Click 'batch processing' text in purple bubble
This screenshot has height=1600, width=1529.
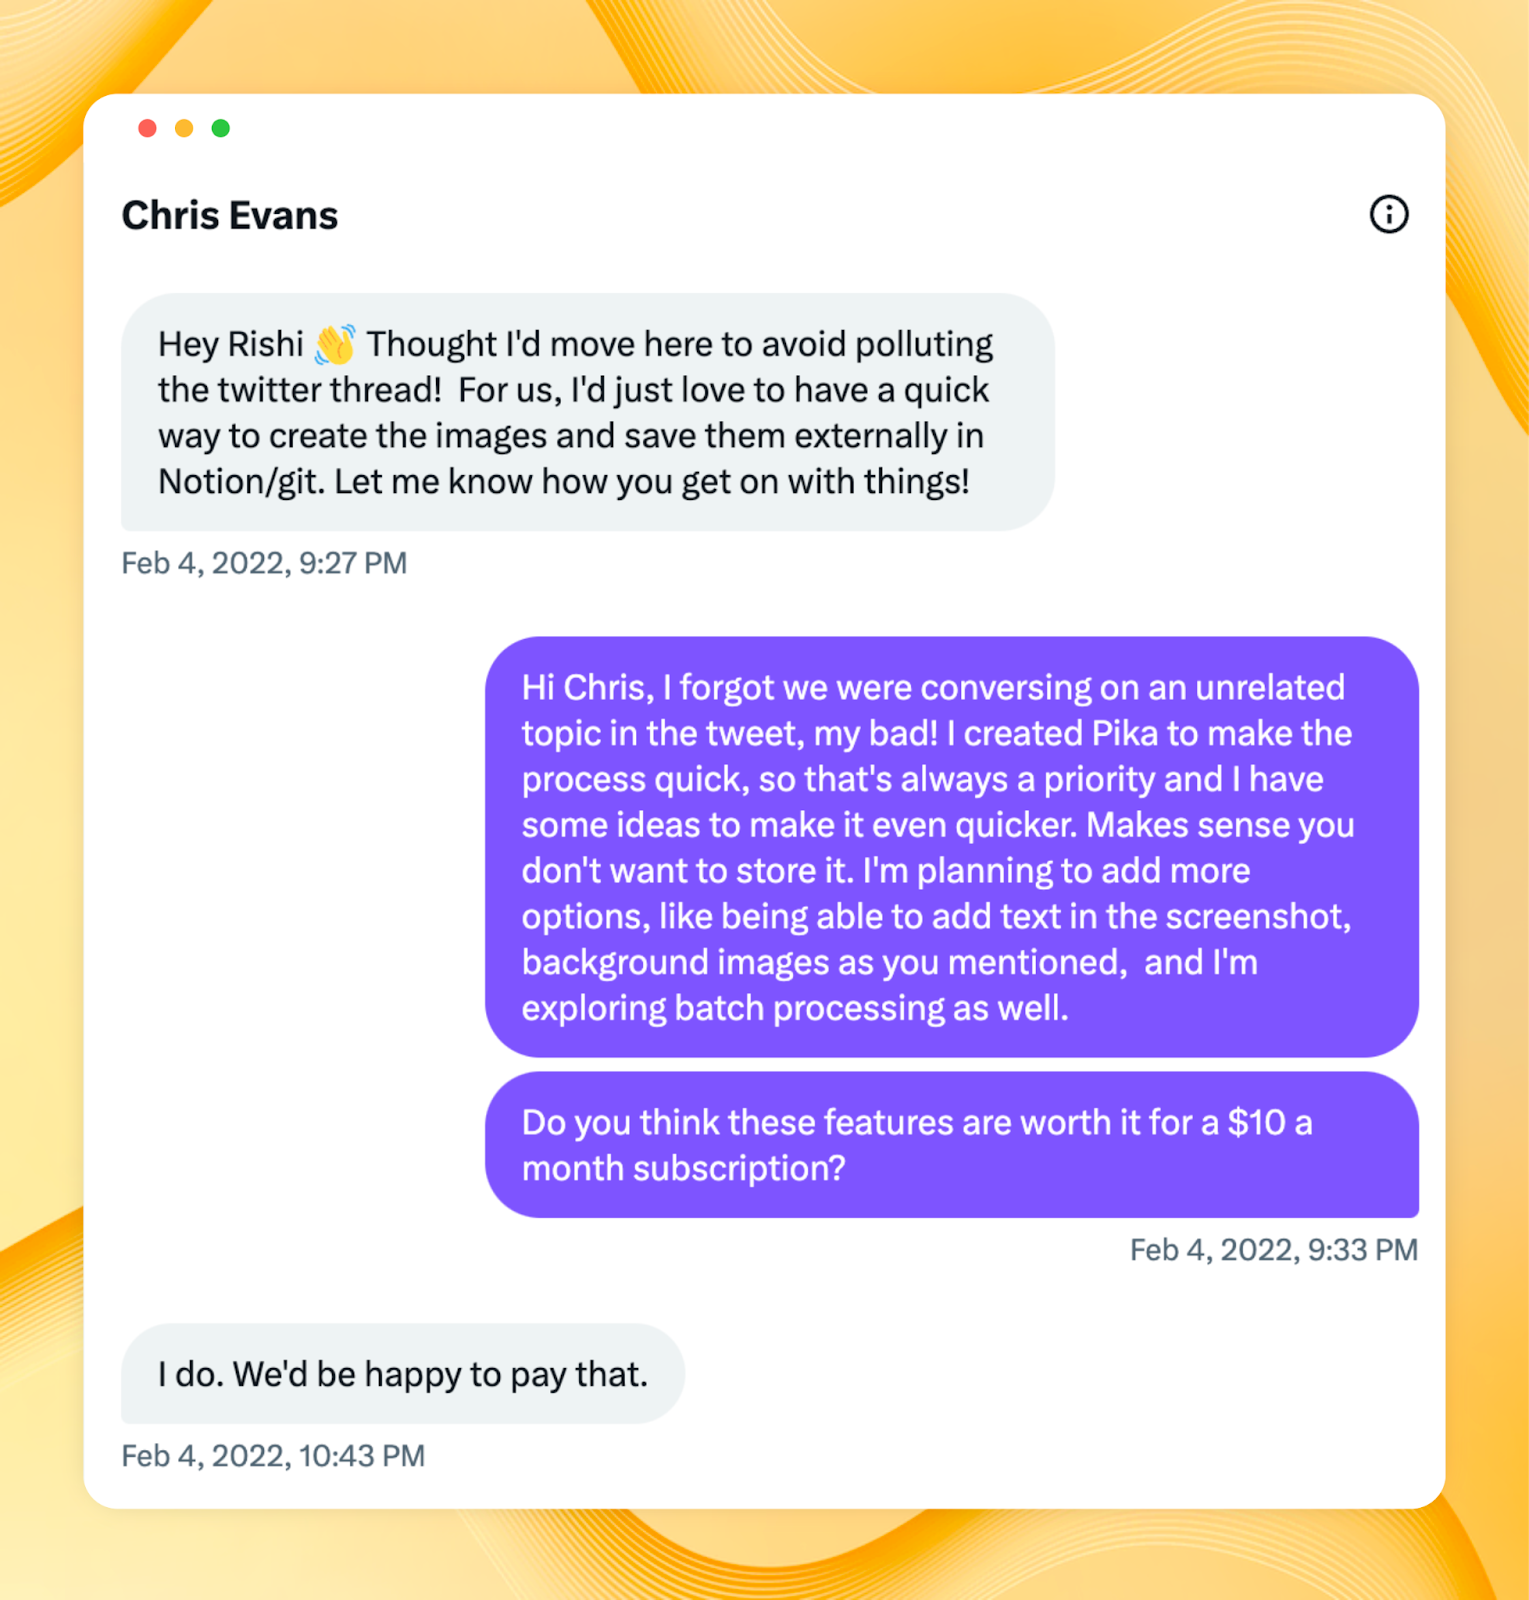pyautogui.click(x=809, y=1008)
